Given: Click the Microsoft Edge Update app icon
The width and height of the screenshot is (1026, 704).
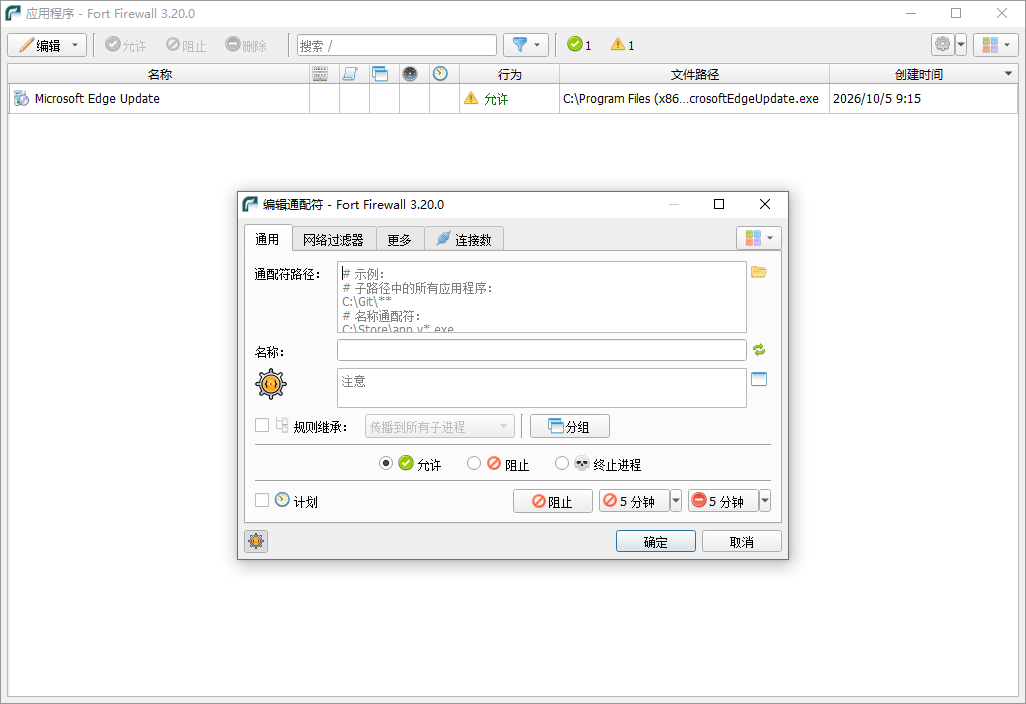Looking at the screenshot, I should [x=21, y=99].
